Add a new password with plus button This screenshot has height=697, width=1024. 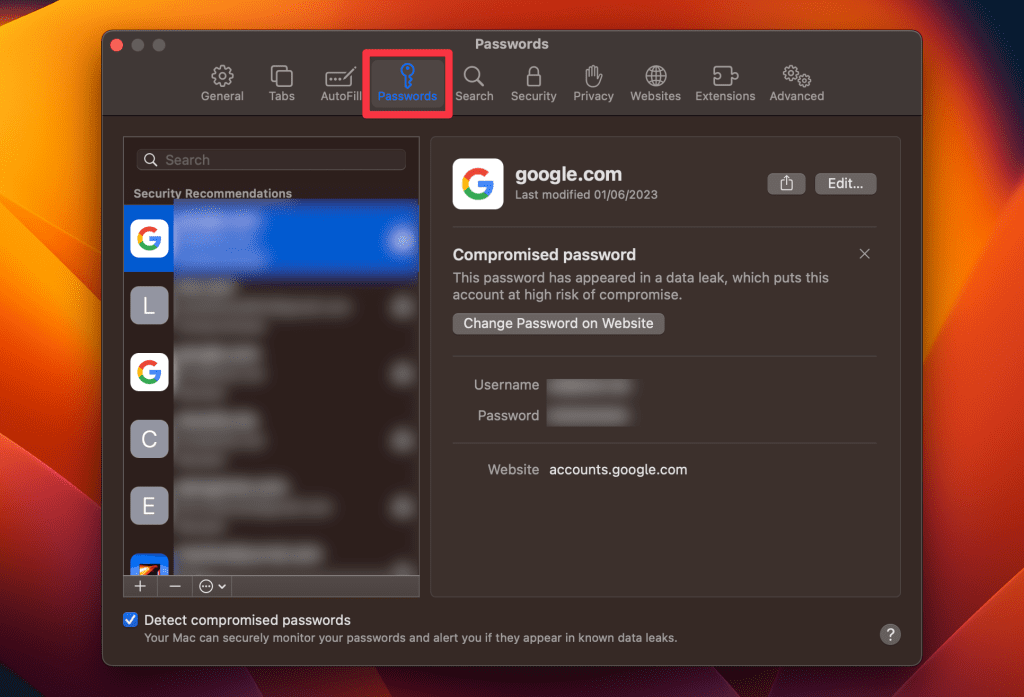coord(140,586)
